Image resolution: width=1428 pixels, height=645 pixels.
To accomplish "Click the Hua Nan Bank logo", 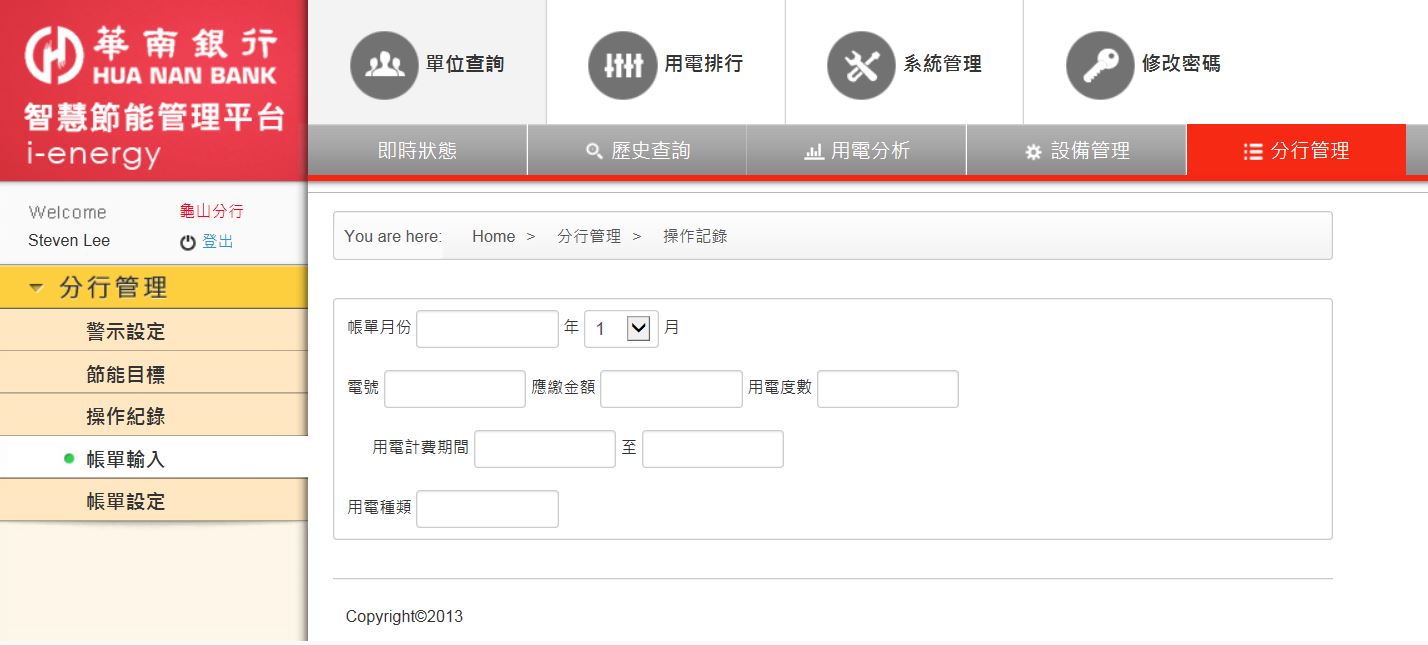I will click(x=153, y=55).
